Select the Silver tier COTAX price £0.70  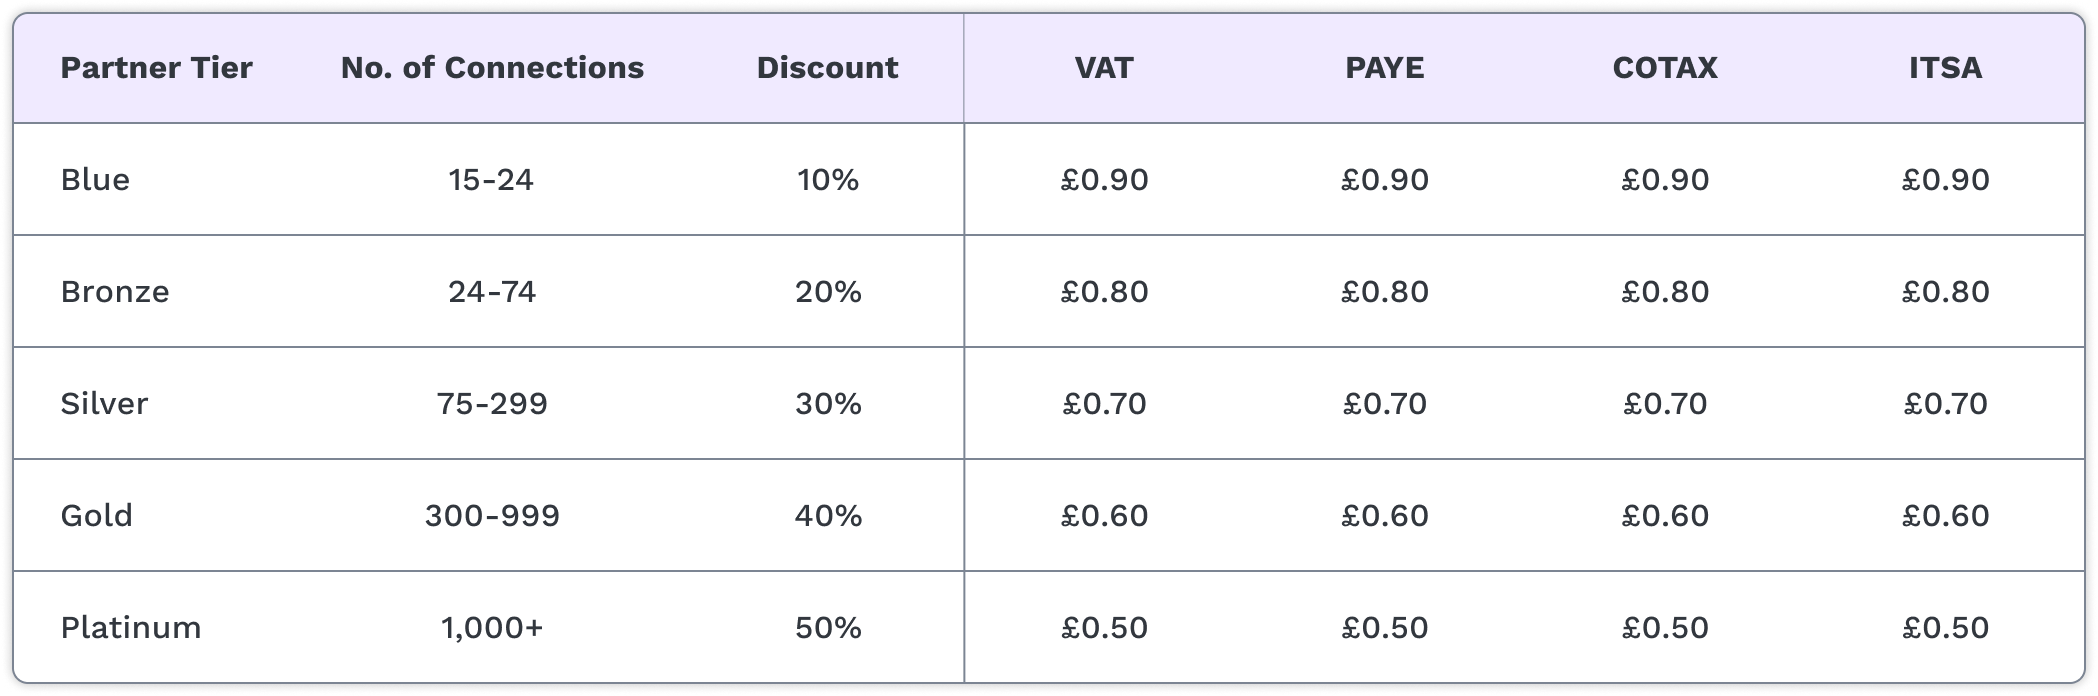[x=1665, y=404]
